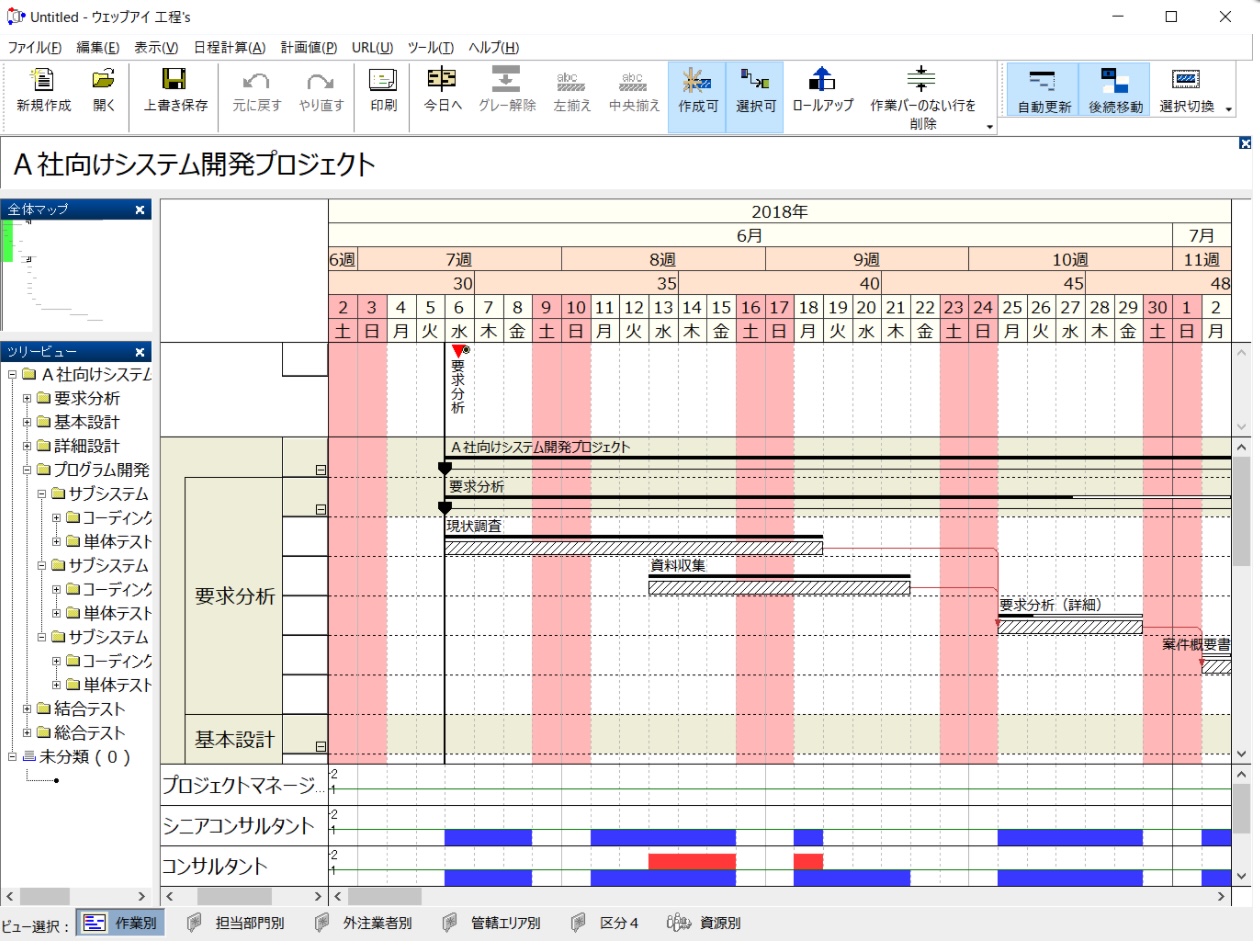The height and width of the screenshot is (947, 1260).
Task: Open the 表示(V) menu
Action: point(156,47)
